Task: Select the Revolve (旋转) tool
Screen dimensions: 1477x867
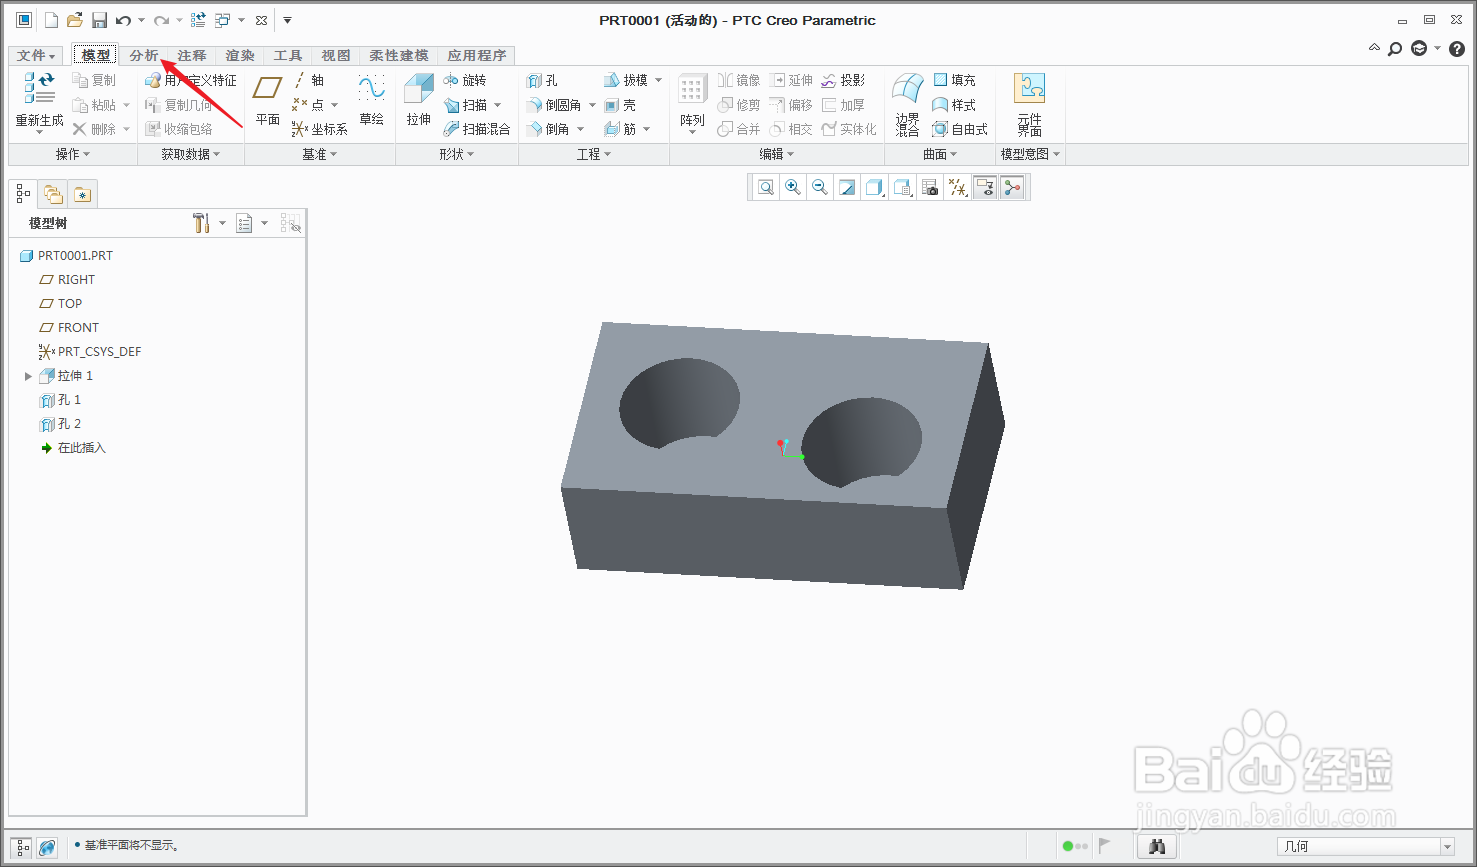Action: pyautogui.click(x=465, y=80)
